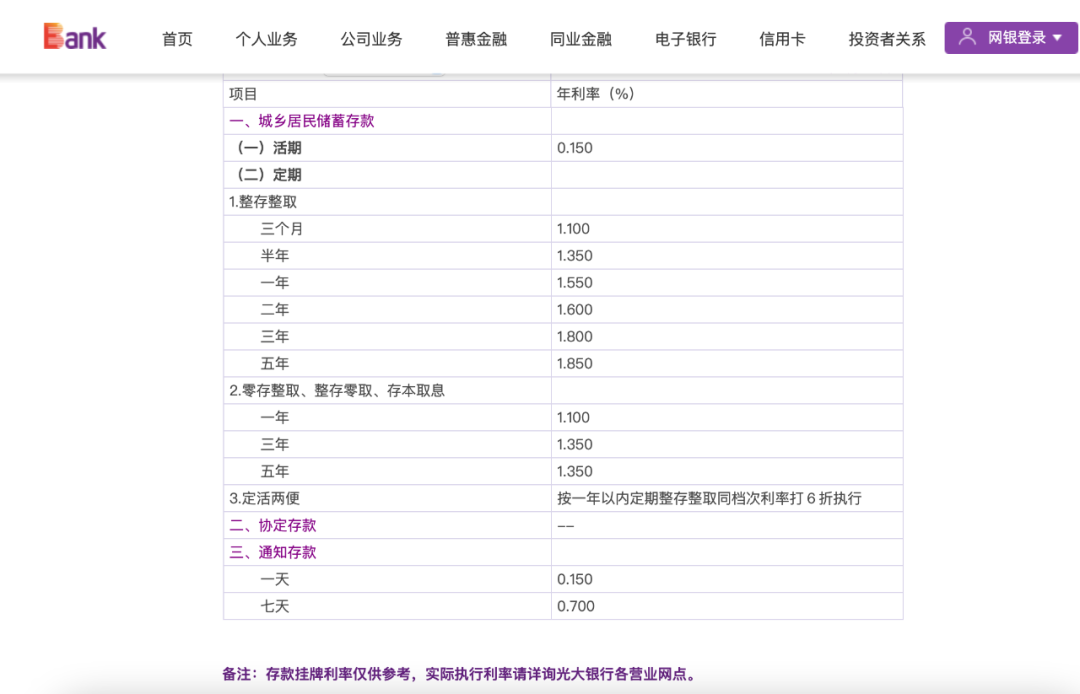Viewport: 1080px width, 694px height.
Task: Open the 个人业务 menu item
Action: coord(266,39)
